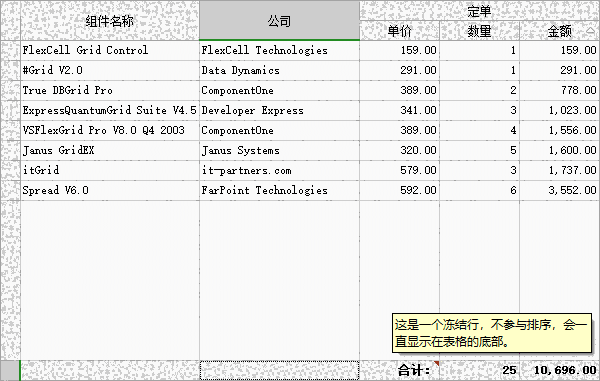This screenshot has height=381, width=600.
Task: Select amount 1,737.00
Action: pos(559,170)
